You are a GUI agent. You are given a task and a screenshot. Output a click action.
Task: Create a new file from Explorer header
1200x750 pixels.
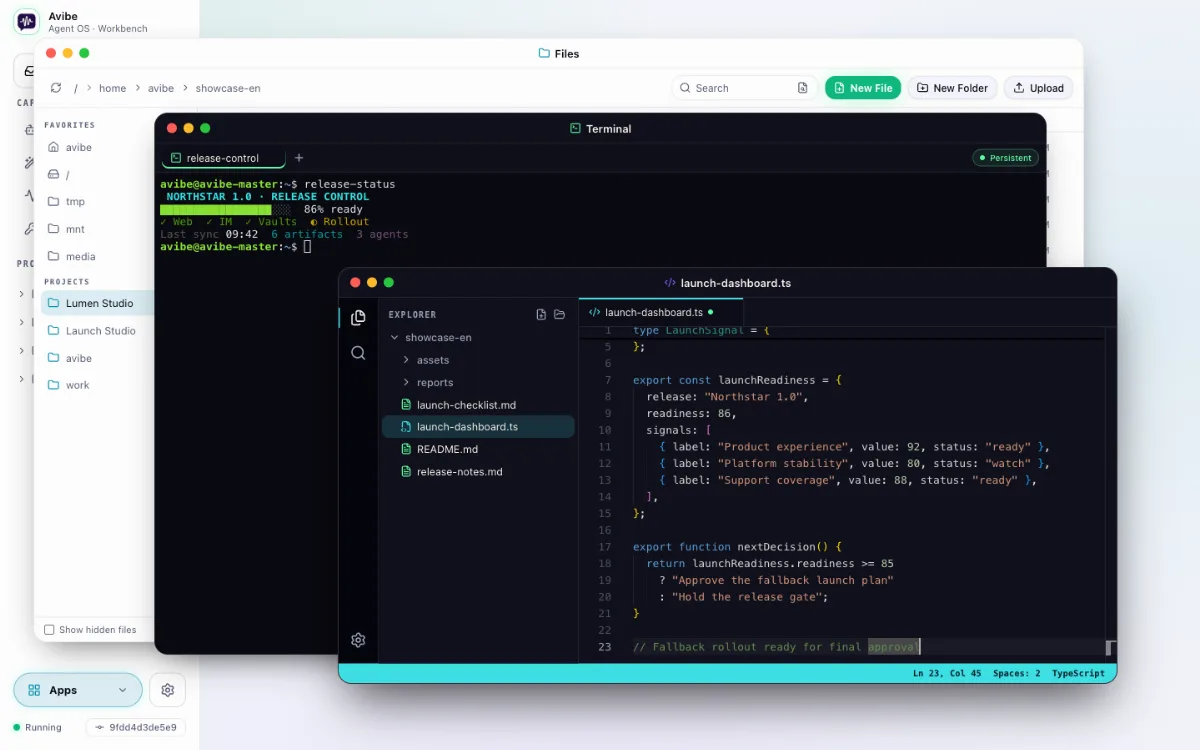tap(541, 314)
